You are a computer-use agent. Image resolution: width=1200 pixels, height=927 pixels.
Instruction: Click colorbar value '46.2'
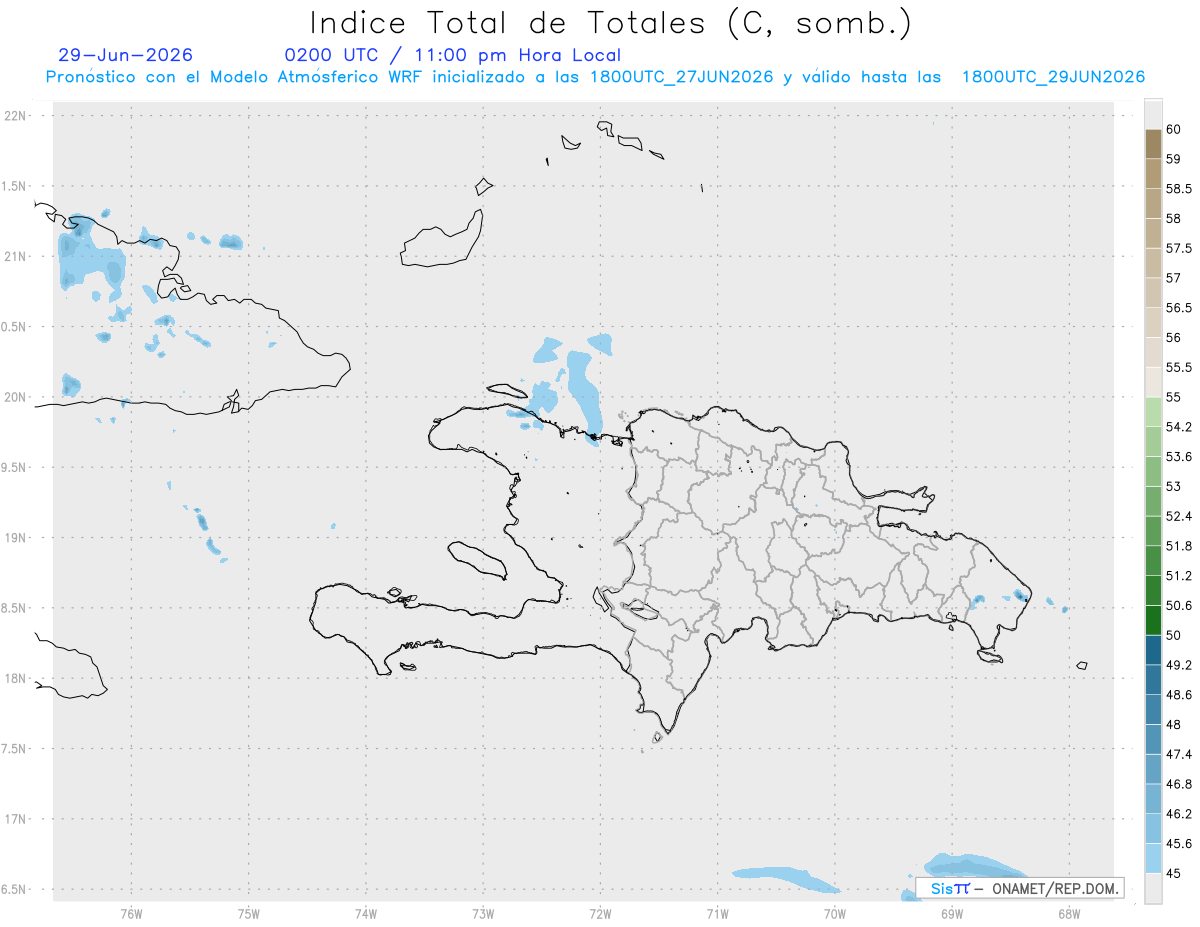coord(1179,814)
